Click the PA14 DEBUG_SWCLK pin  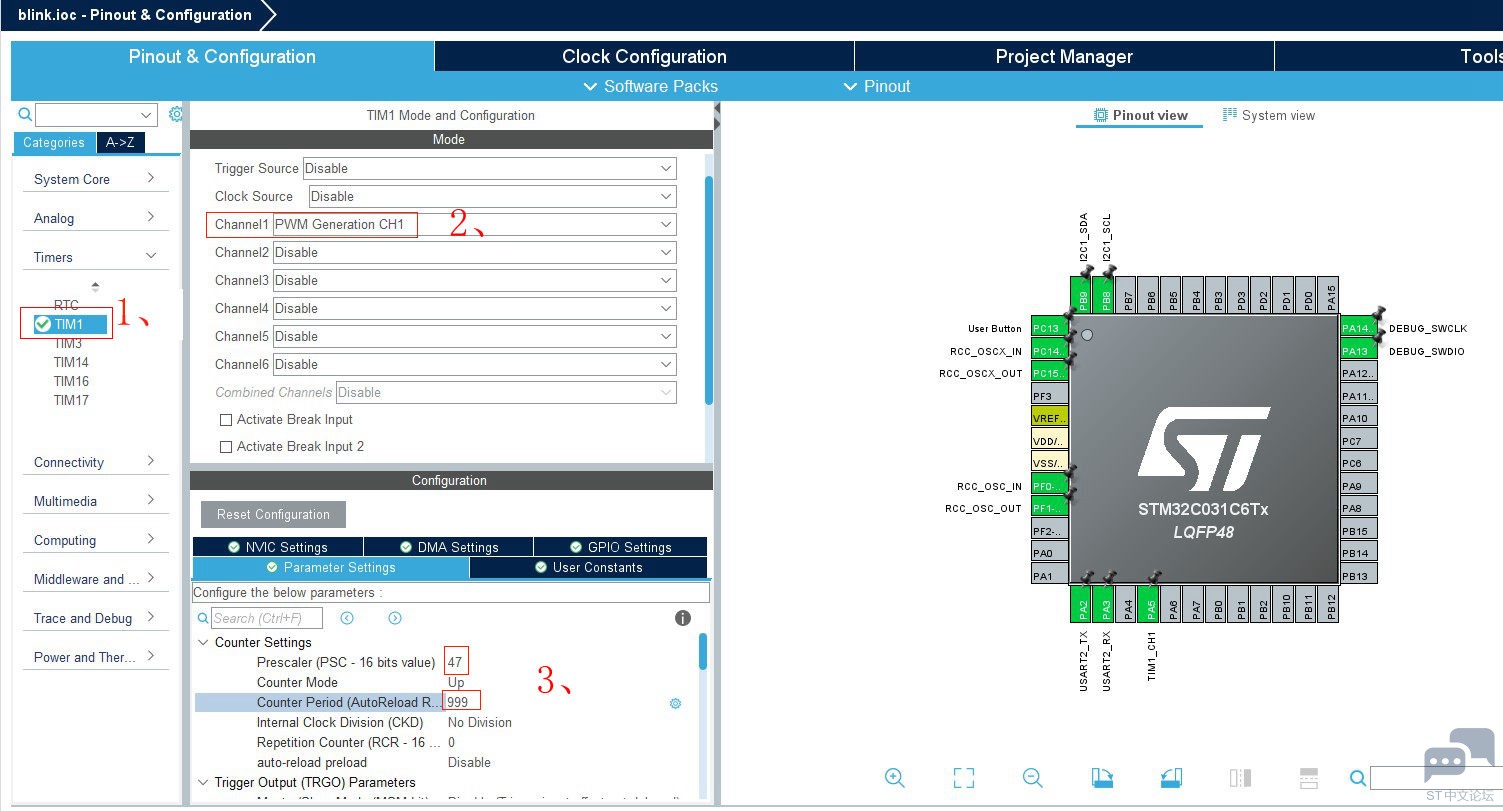click(1359, 328)
